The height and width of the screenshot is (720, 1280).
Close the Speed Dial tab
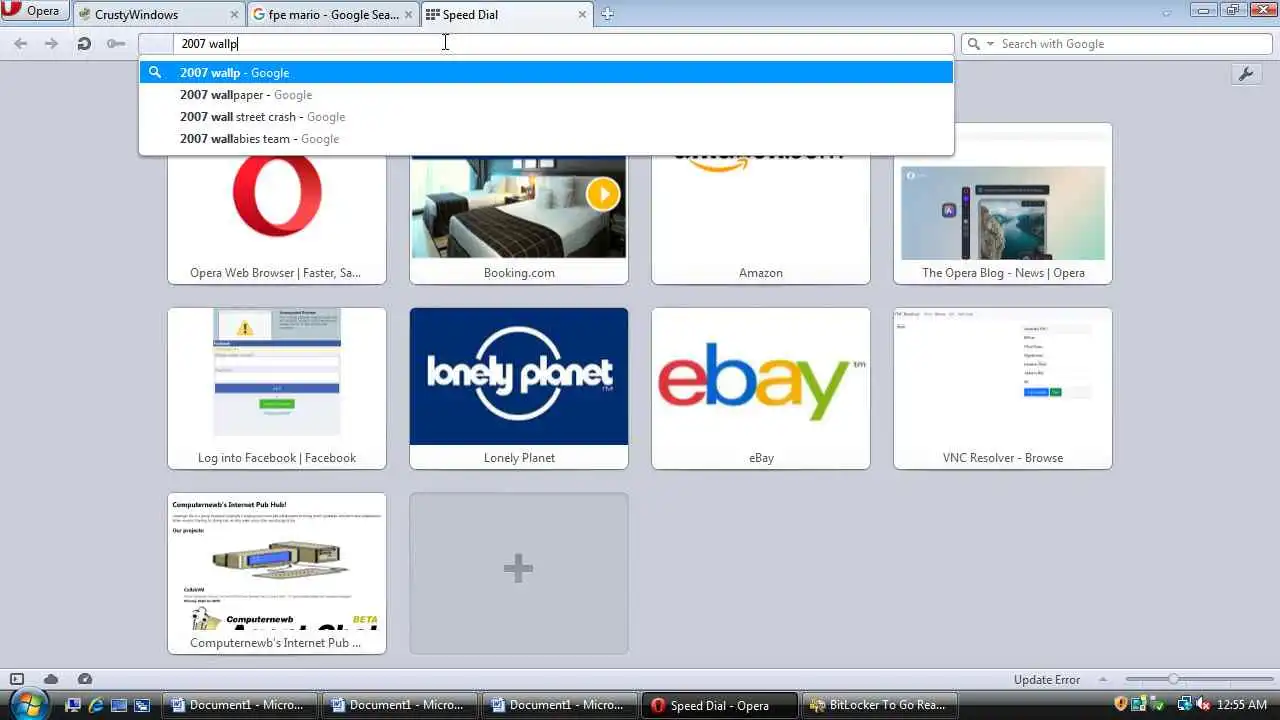coord(582,15)
